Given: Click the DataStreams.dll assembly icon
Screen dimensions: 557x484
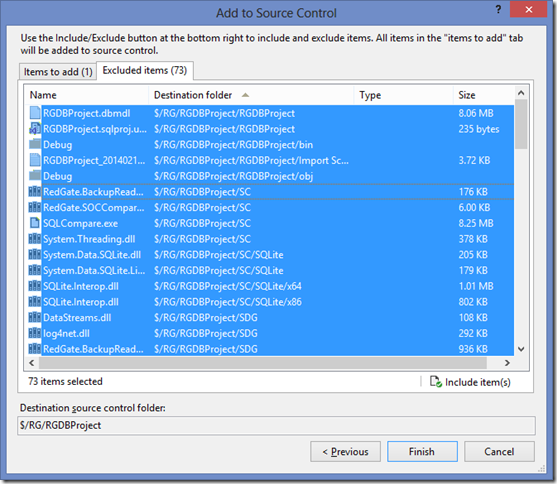Looking at the screenshot, I should [35, 317].
